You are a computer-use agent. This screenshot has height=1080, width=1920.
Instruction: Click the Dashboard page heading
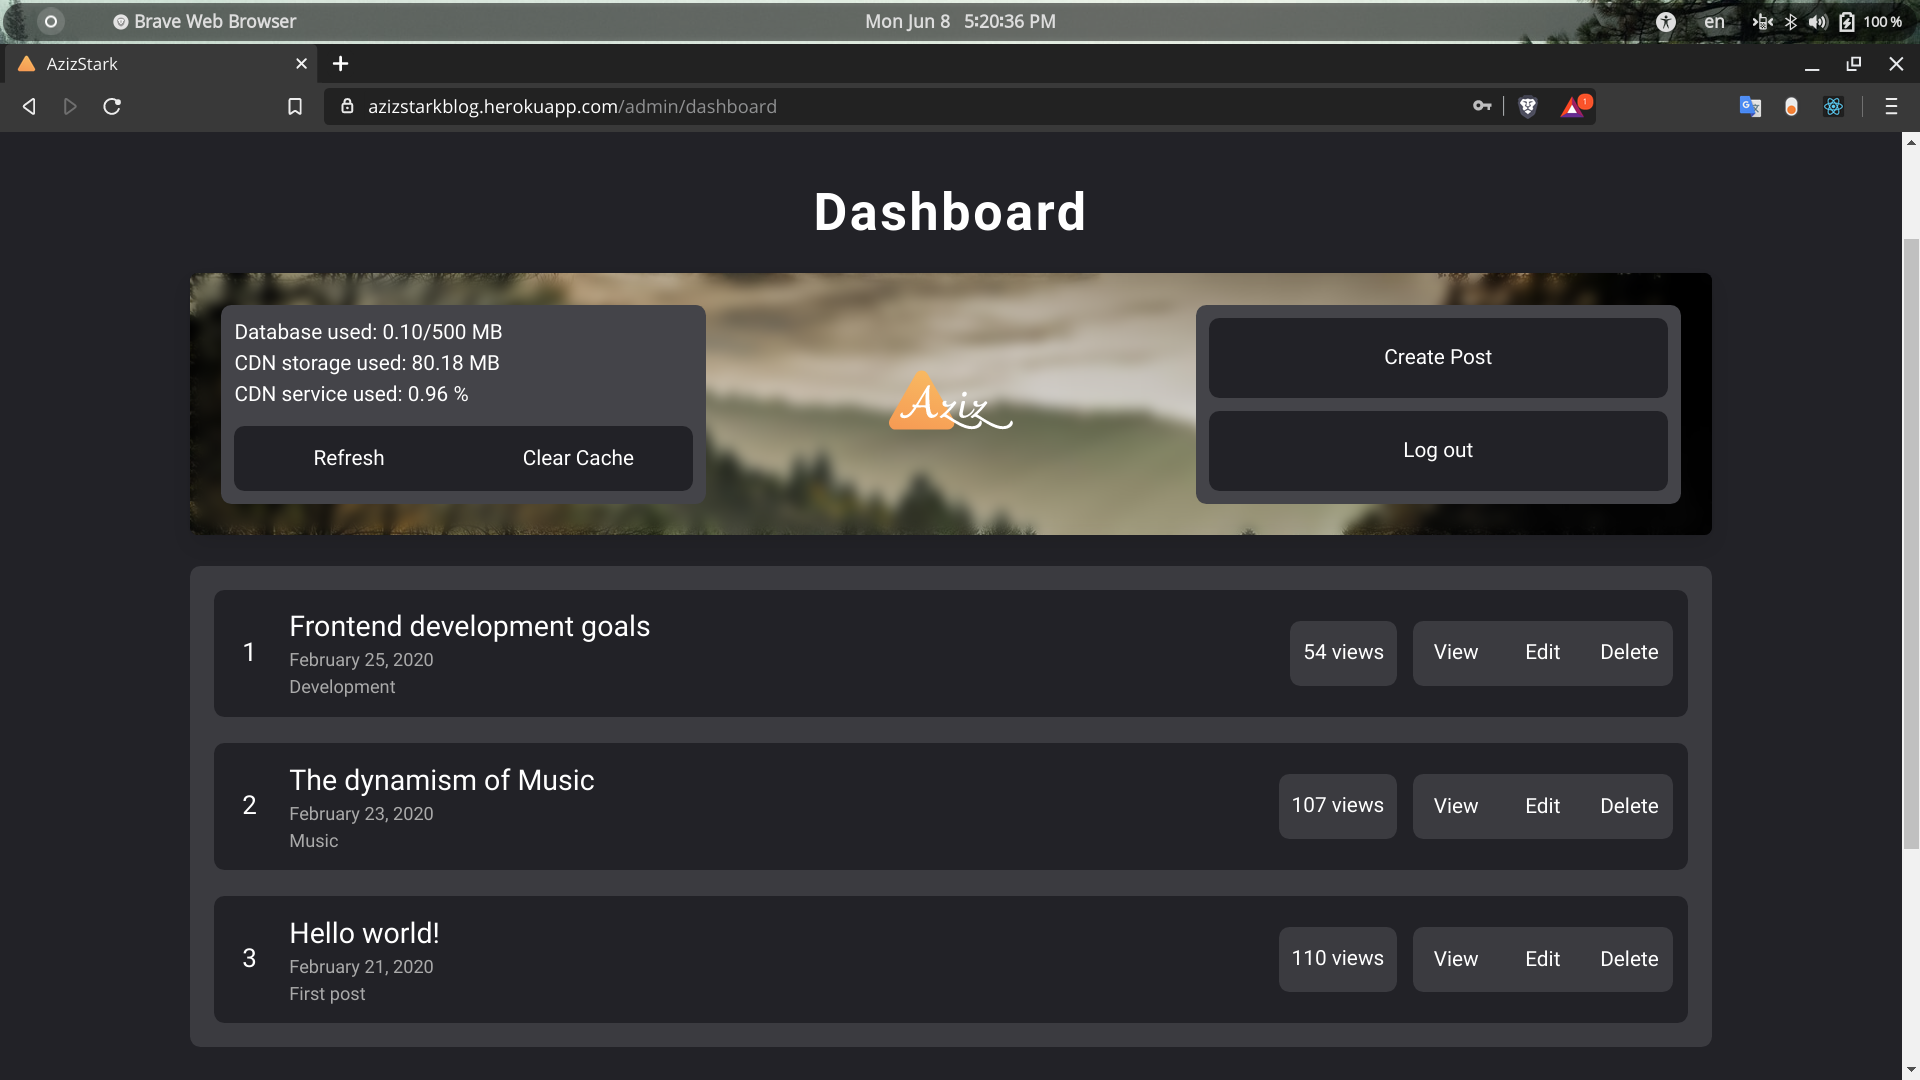(950, 212)
